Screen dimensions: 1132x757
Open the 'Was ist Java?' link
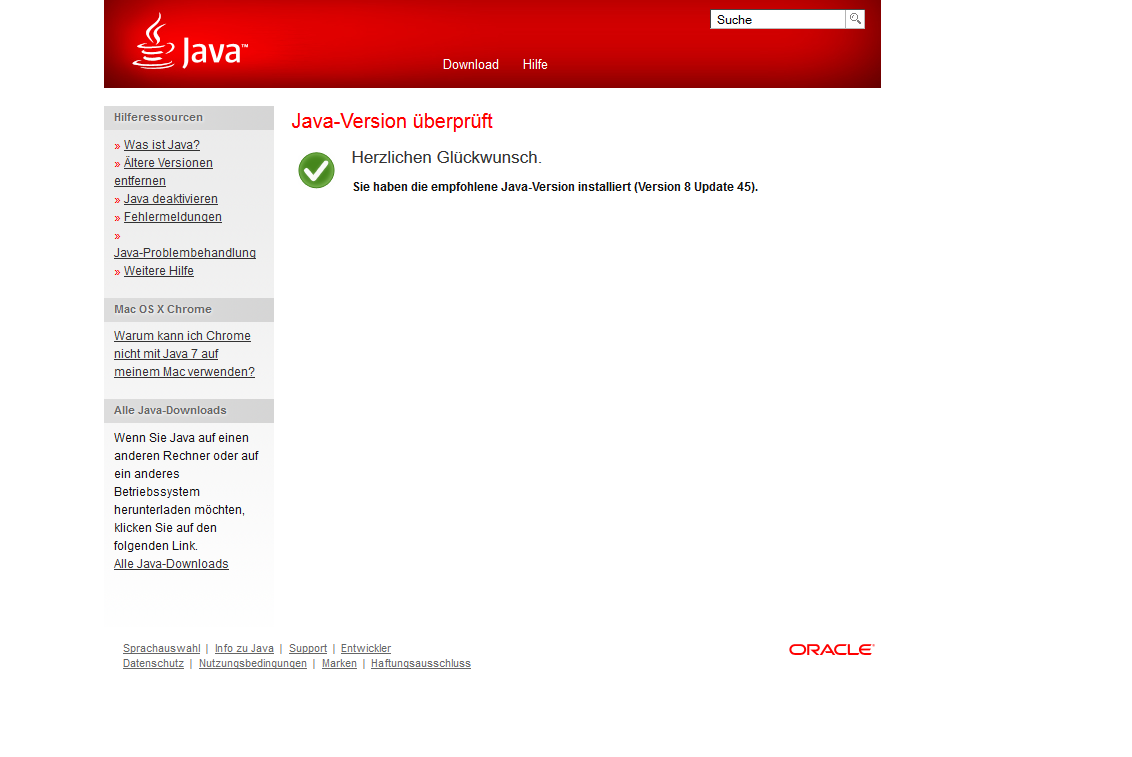point(162,145)
